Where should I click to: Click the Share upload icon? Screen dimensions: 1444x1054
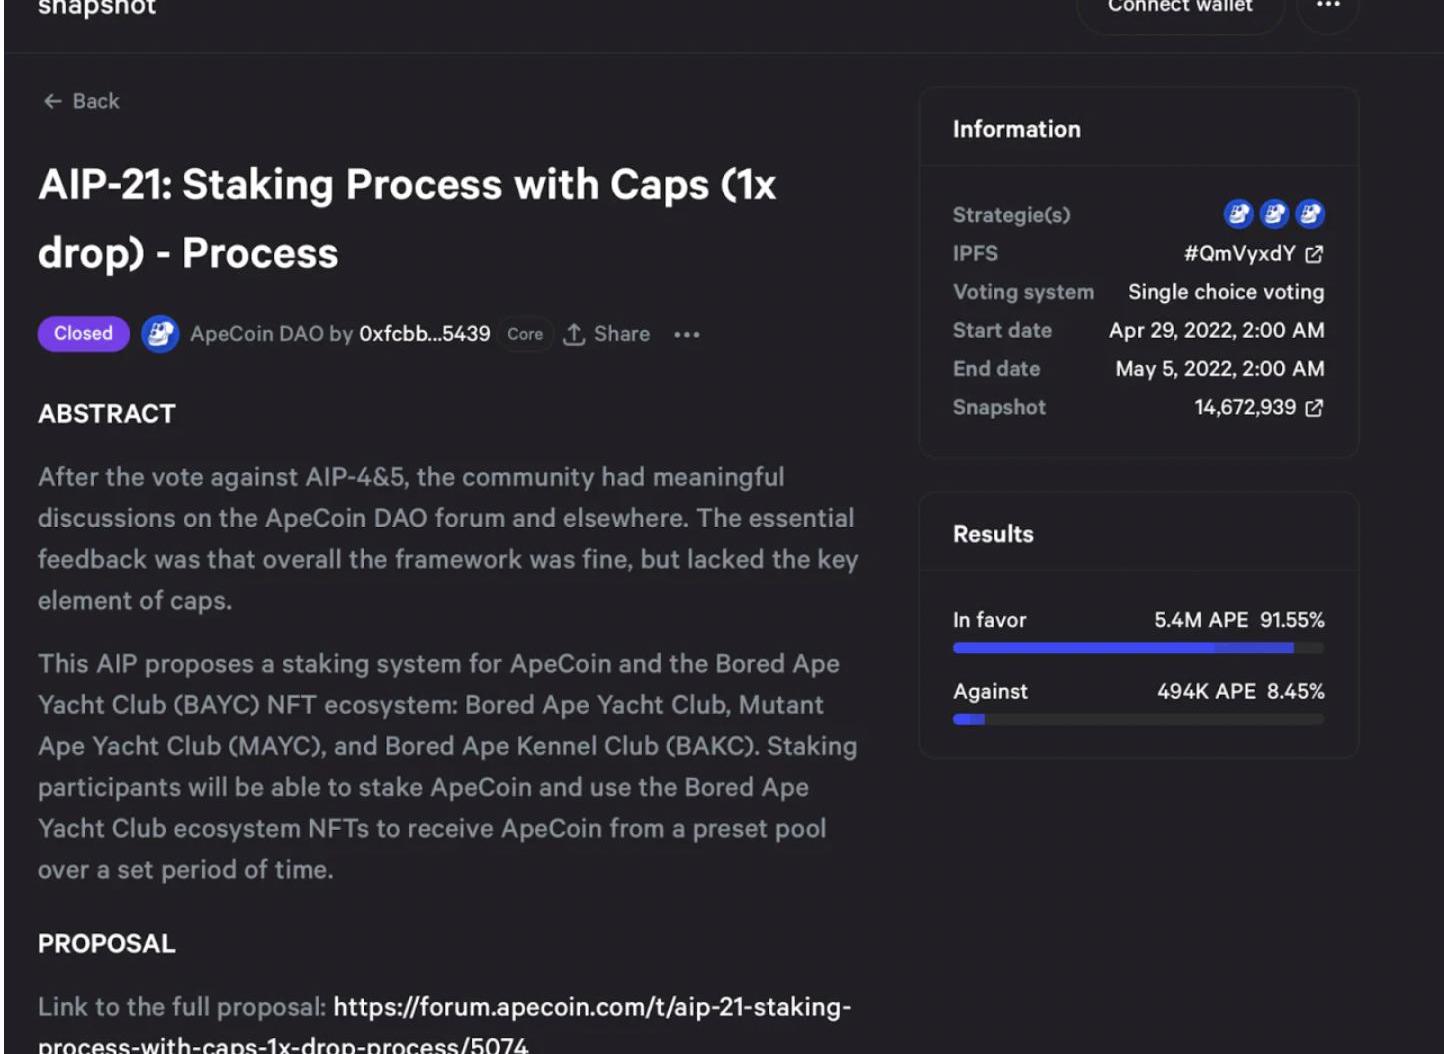coord(574,334)
